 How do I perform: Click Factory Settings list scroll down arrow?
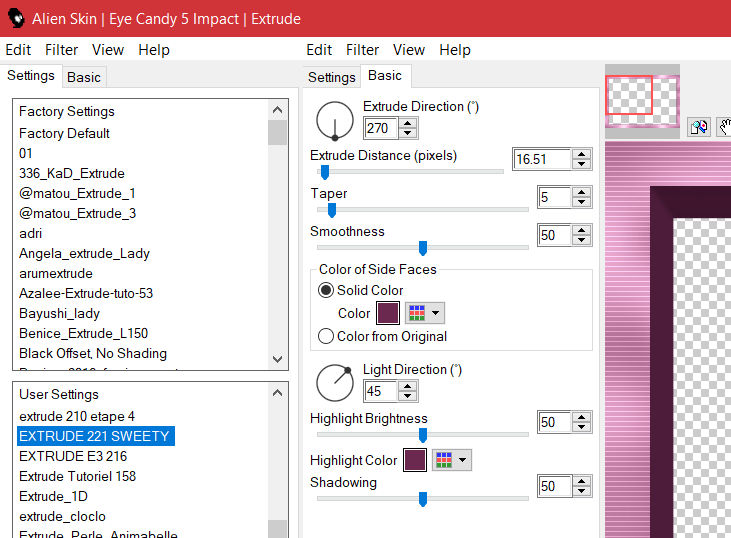tap(277, 359)
